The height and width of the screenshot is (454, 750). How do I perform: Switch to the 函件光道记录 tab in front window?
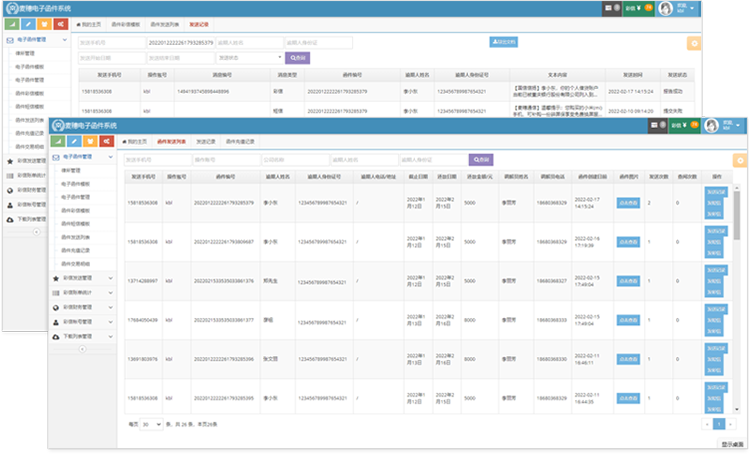tap(240, 141)
